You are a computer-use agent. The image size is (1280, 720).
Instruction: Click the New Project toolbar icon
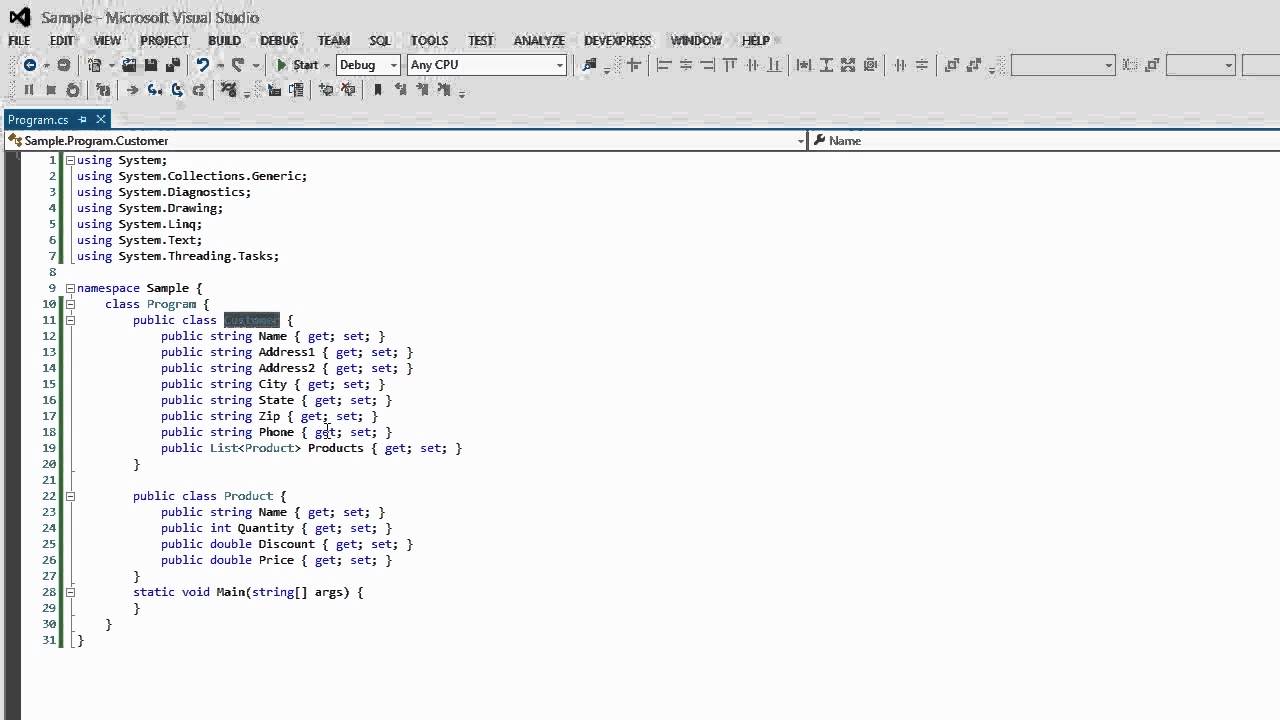click(94, 65)
